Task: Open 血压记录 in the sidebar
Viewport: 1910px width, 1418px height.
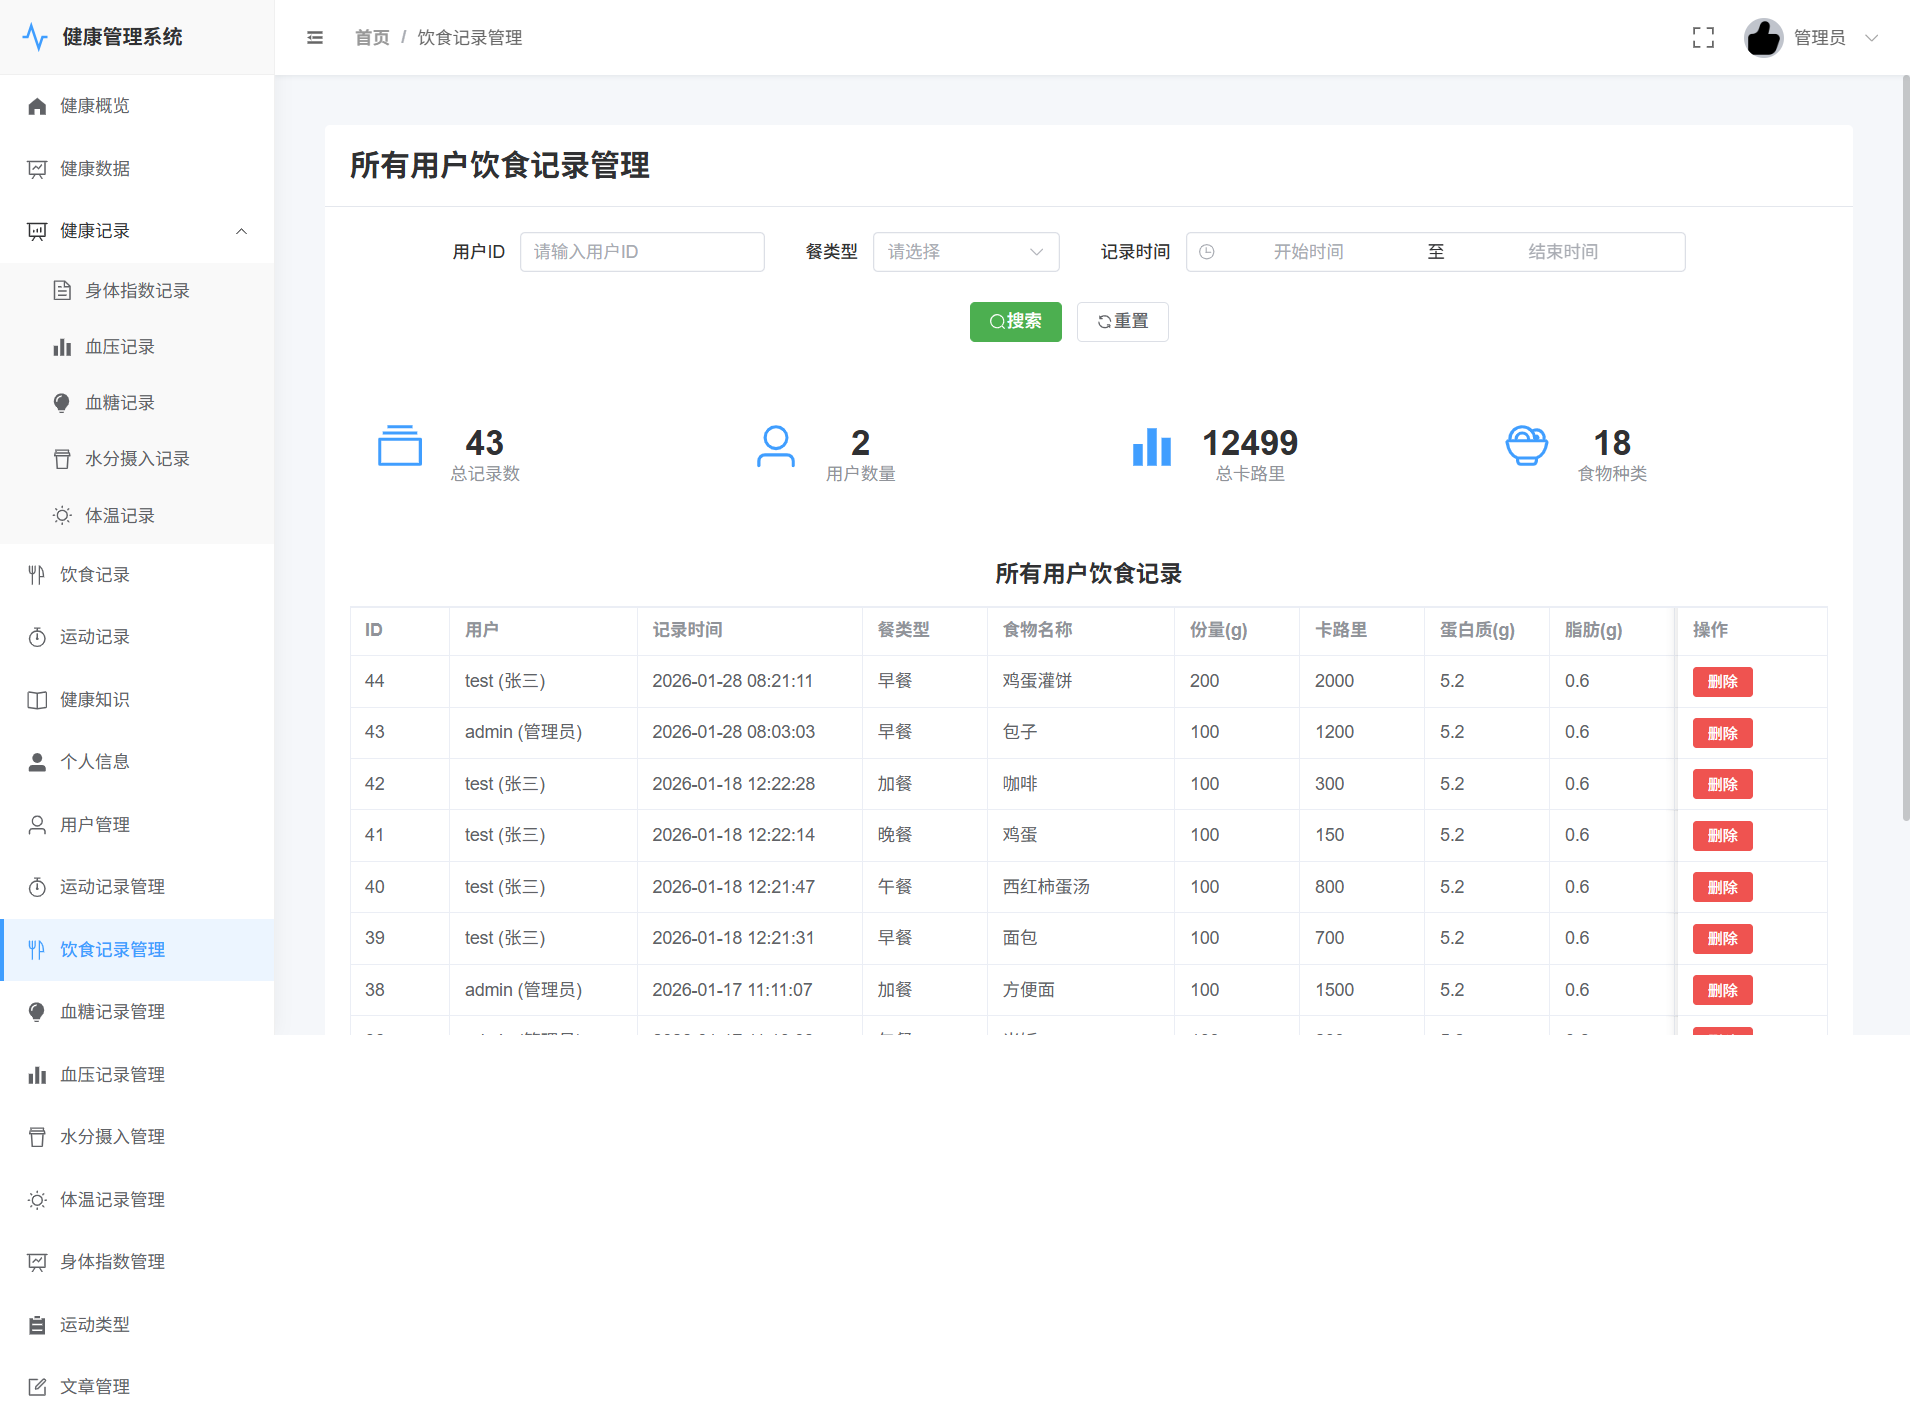Action: point(120,347)
